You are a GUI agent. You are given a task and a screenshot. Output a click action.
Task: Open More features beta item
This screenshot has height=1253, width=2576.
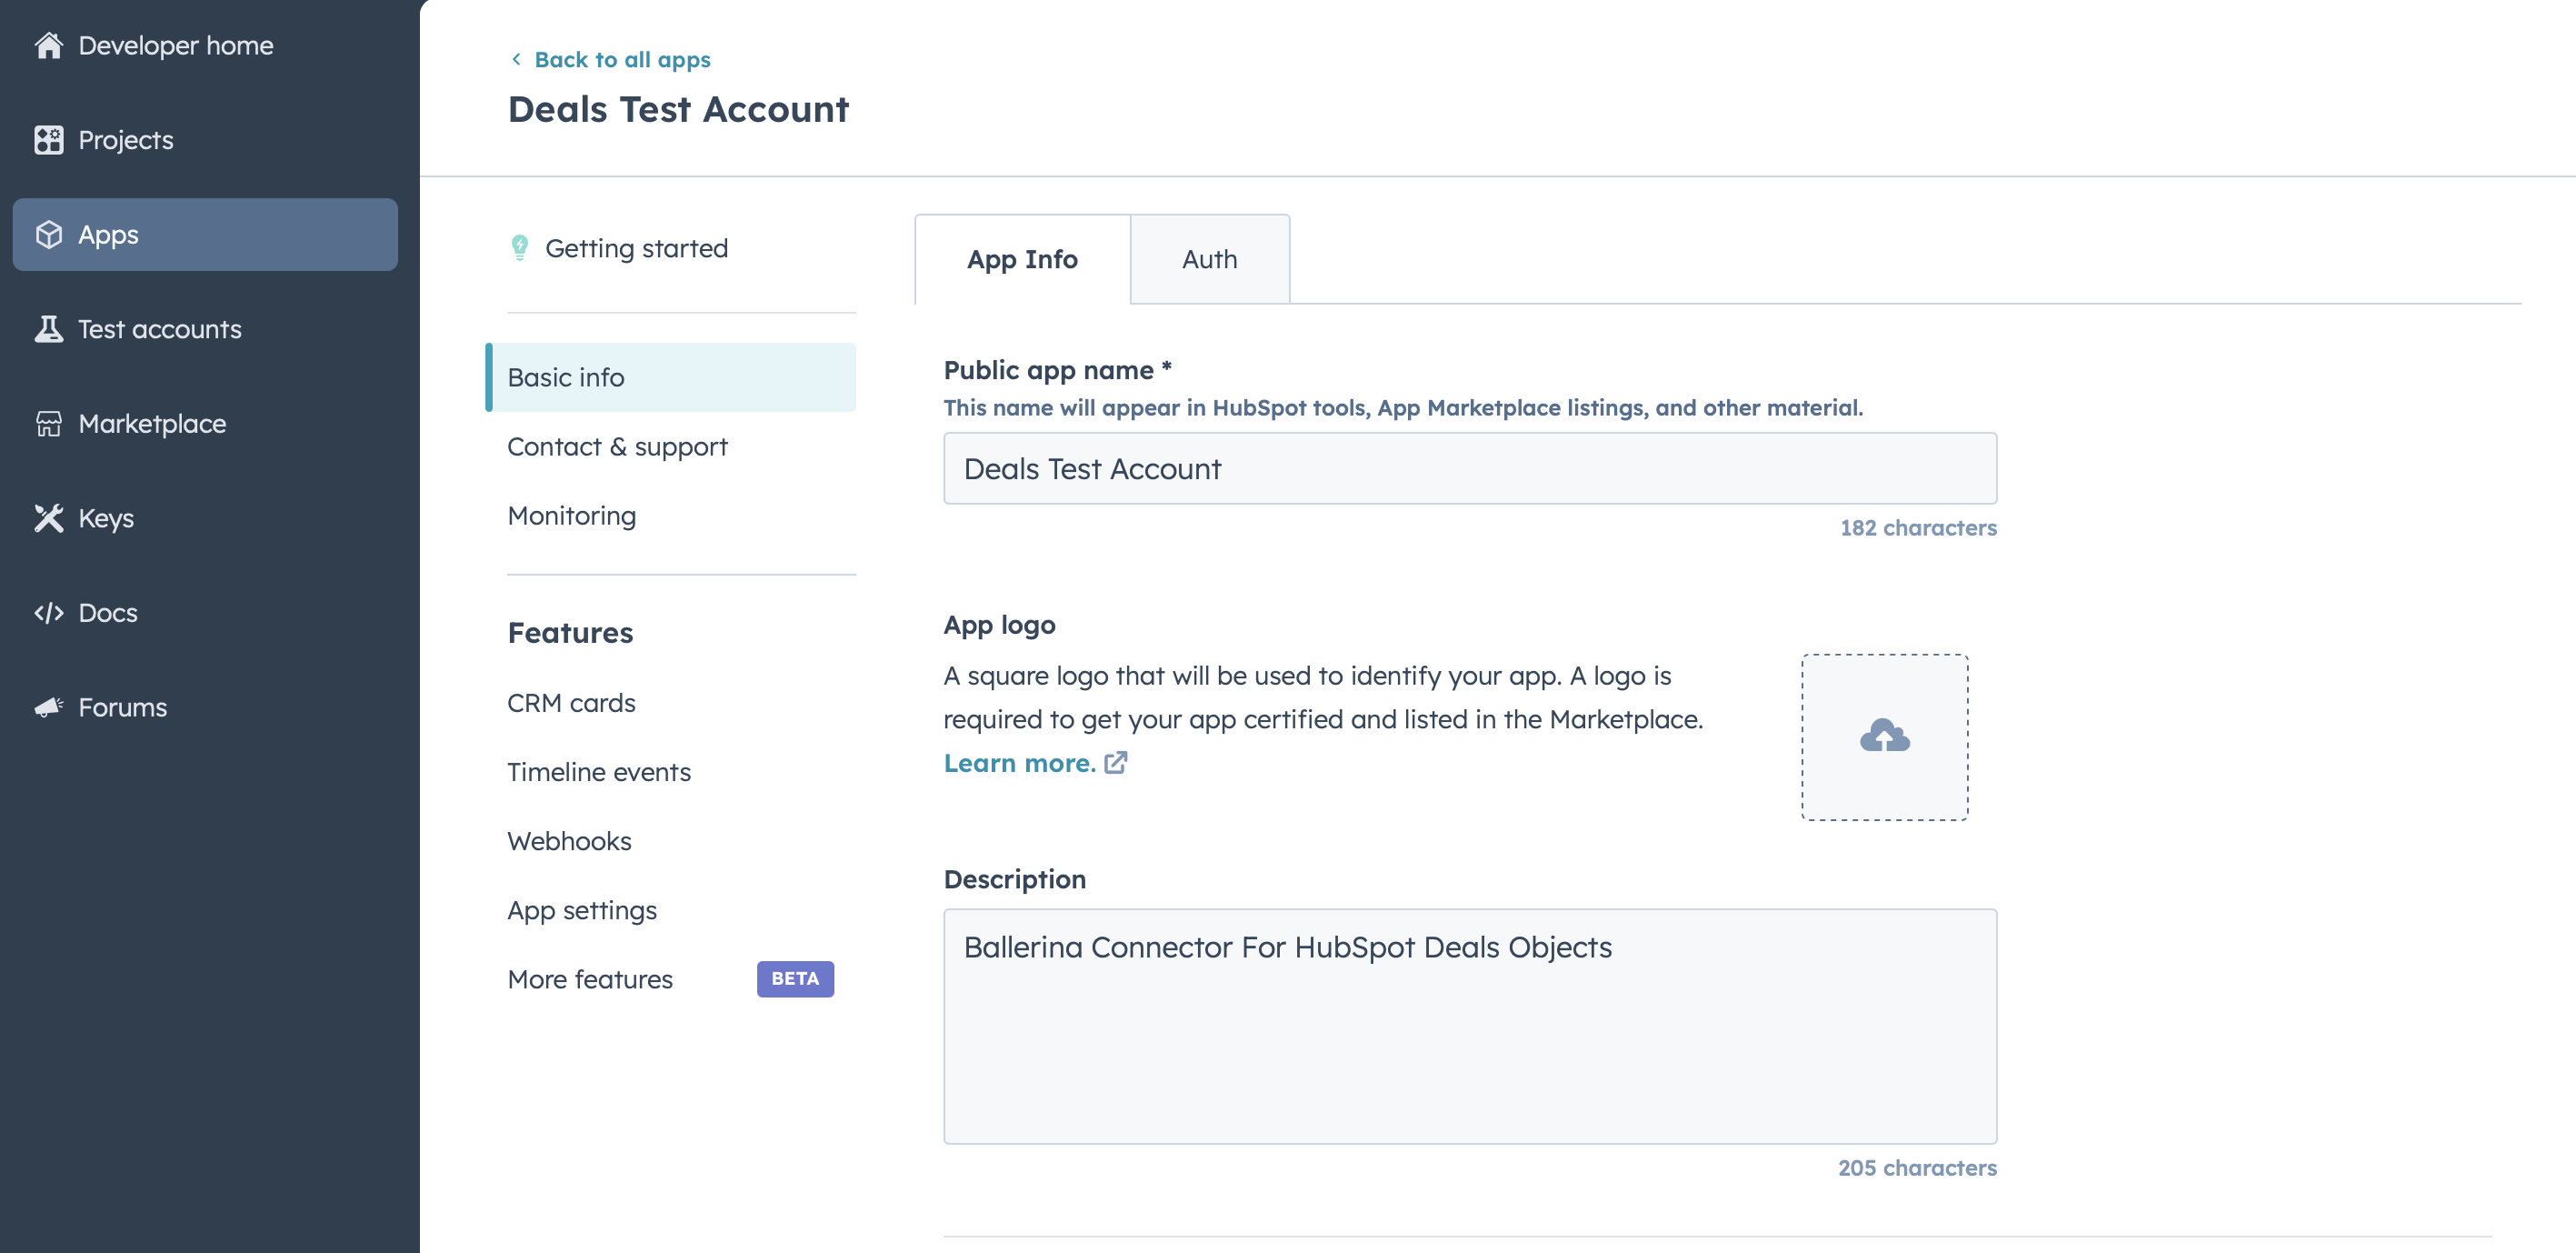pyautogui.click(x=590, y=979)
